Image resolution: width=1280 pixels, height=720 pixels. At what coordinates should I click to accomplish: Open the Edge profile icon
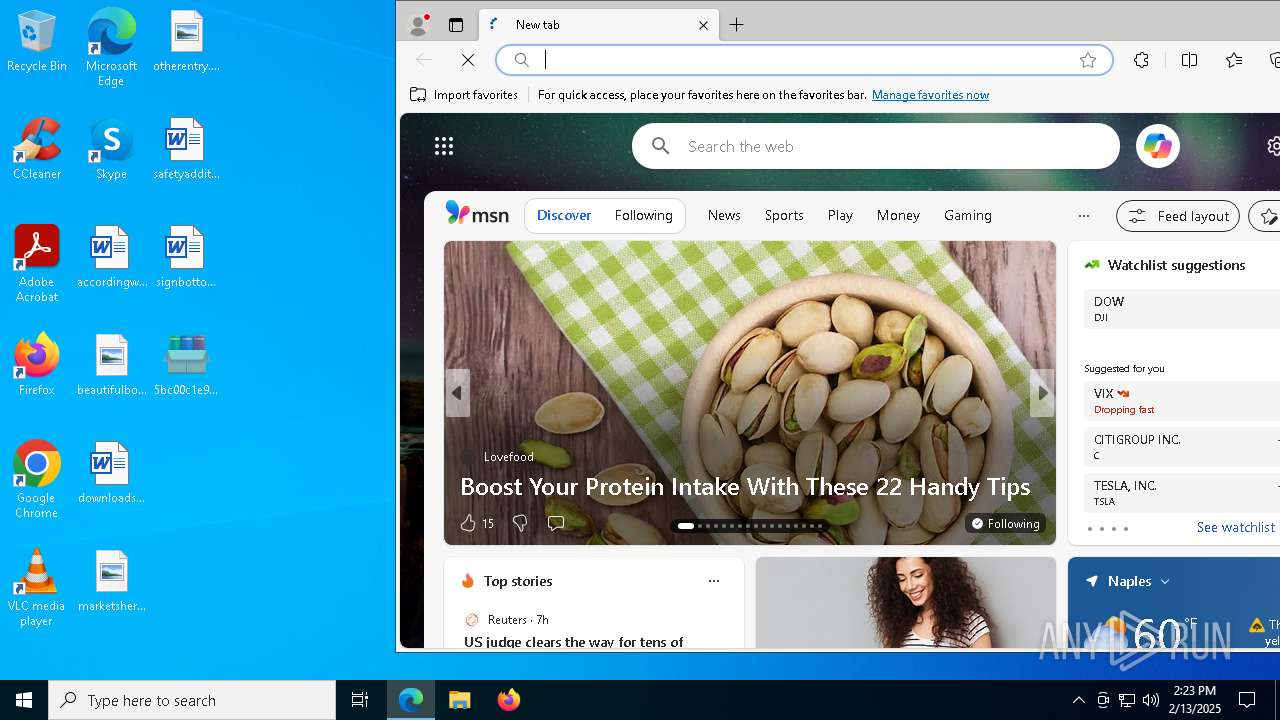click(x=419, y=25)
